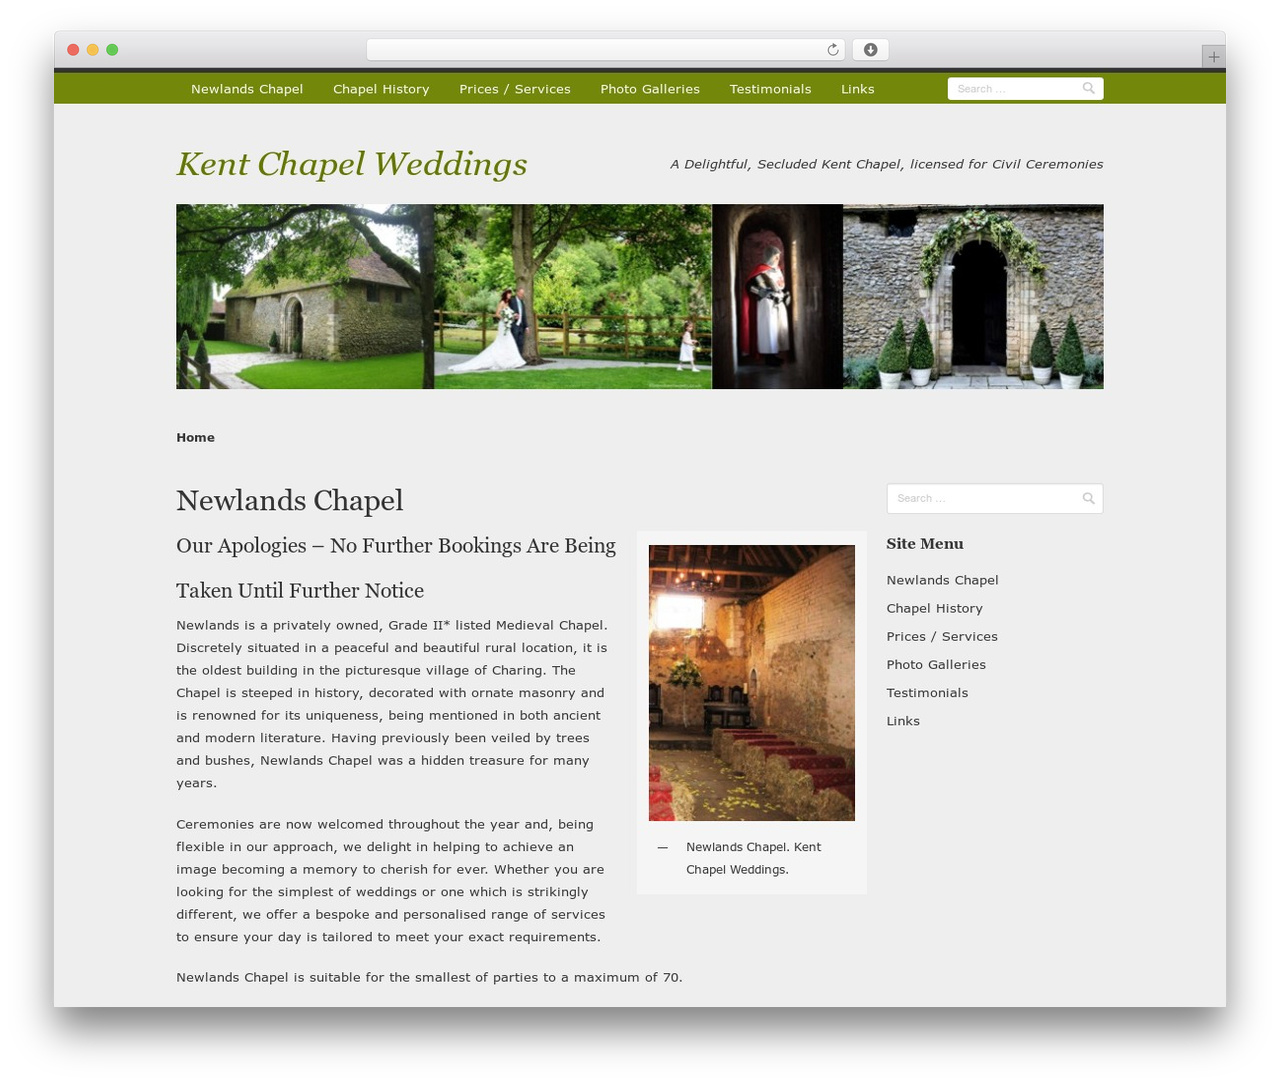
Task: Open Photo Galleries in top navigation
Action: tap(650, 89)
